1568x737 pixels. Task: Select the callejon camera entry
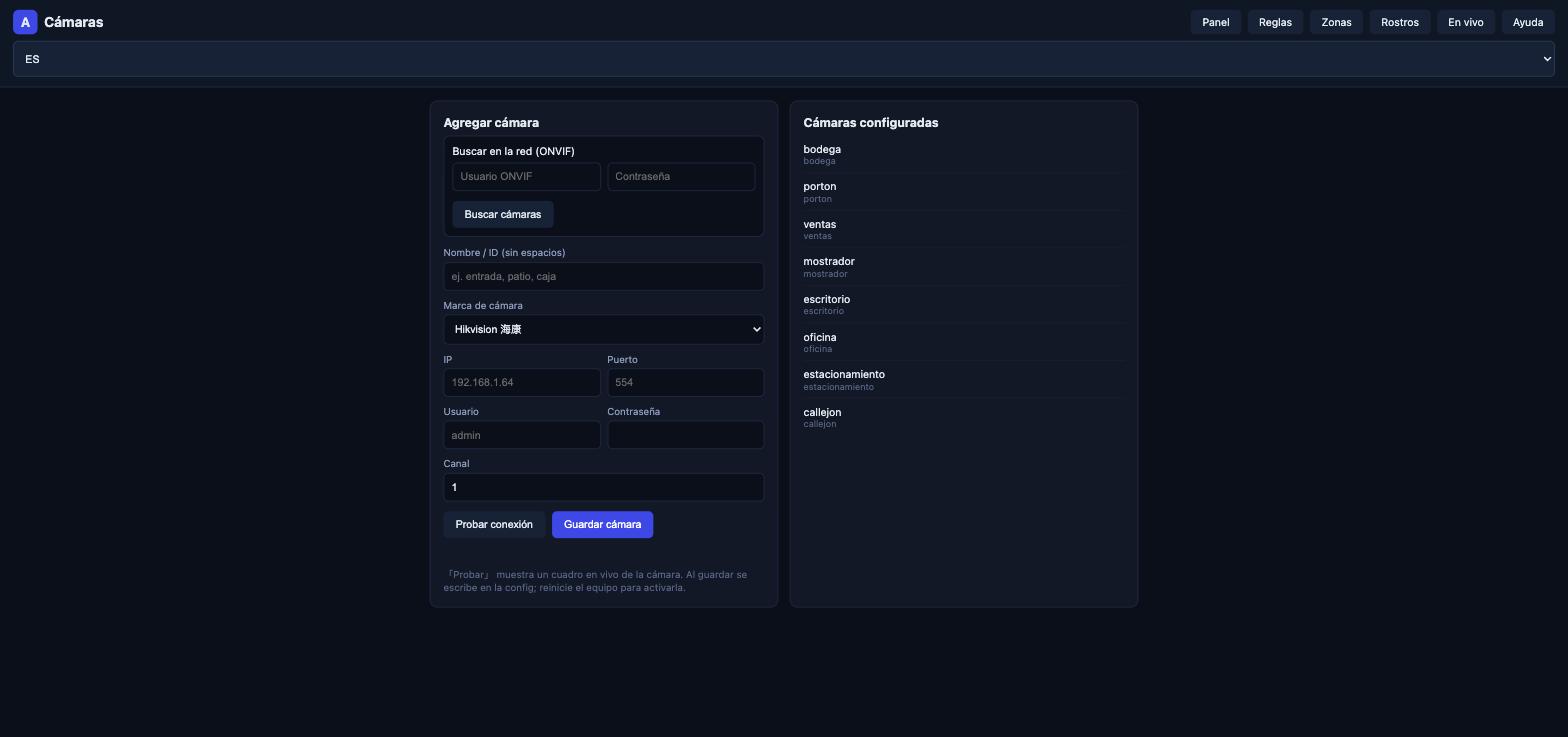pyautogui.click(x=964, y=418)
